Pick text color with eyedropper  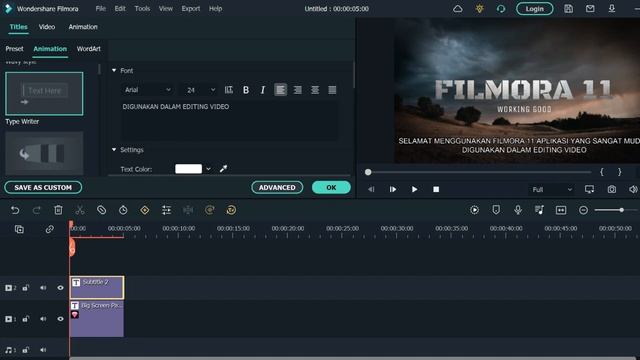click(x=223, y=169)
